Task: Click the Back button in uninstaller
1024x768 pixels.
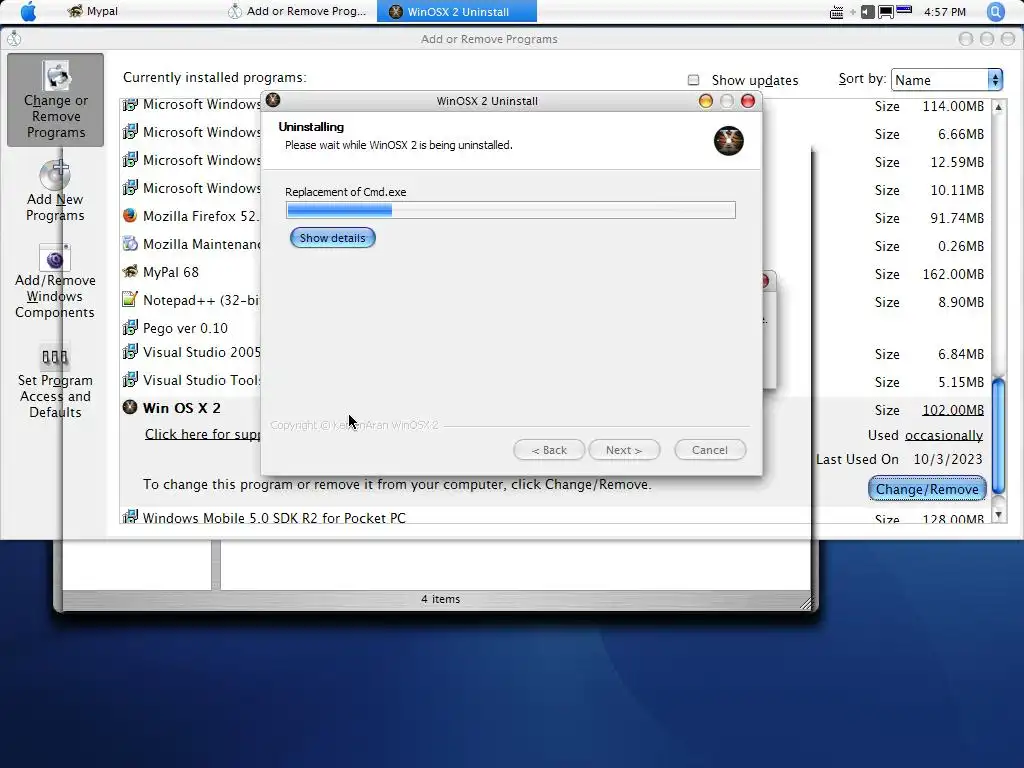Action: click(549, 450)
